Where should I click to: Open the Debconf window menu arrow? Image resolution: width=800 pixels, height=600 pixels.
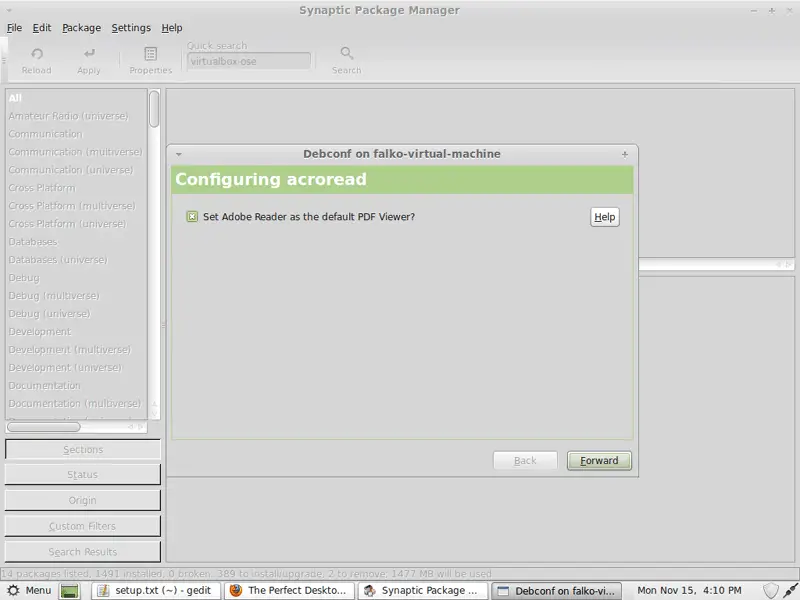[x=179, y=154]
